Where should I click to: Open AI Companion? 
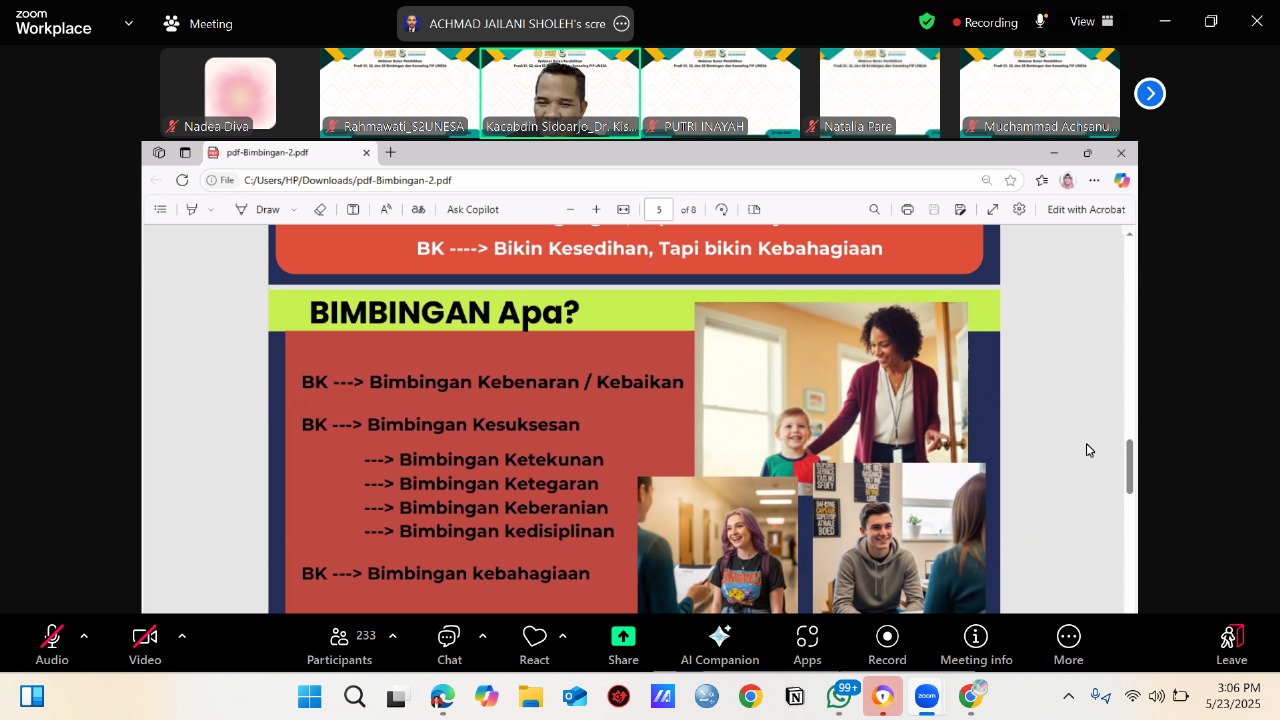click(720, 645)
